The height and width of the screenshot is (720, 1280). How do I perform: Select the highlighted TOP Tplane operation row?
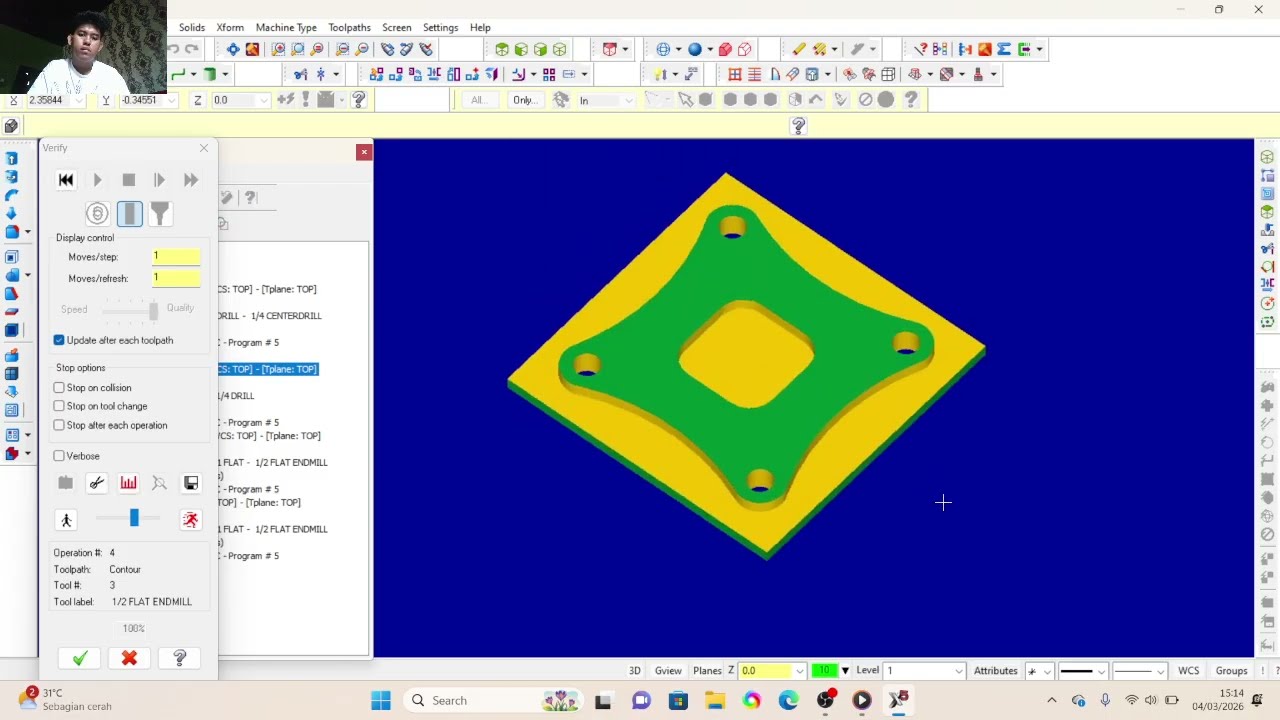(x=268, y=369)
